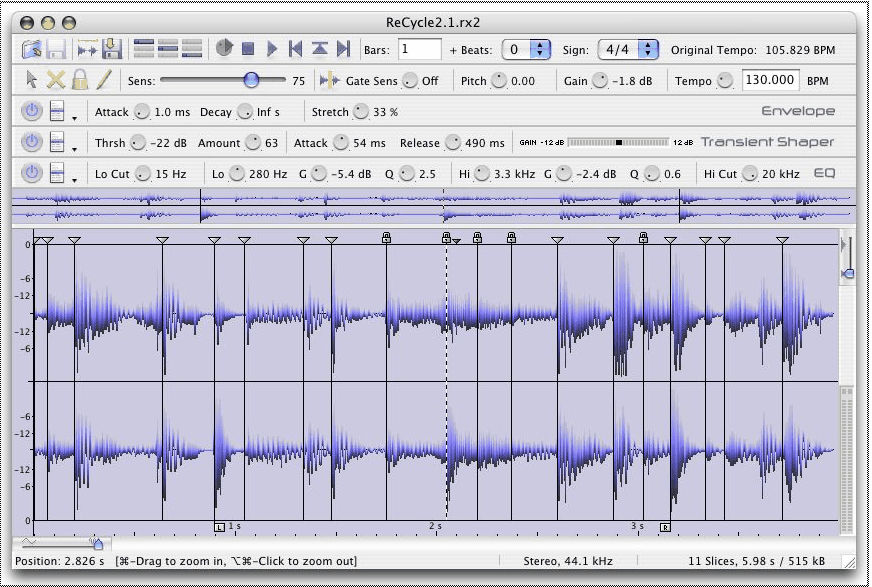This screenshot has width=872, height=587.
Task: Click the Lo frequency knob at 280 Hz
Action: 237,174
